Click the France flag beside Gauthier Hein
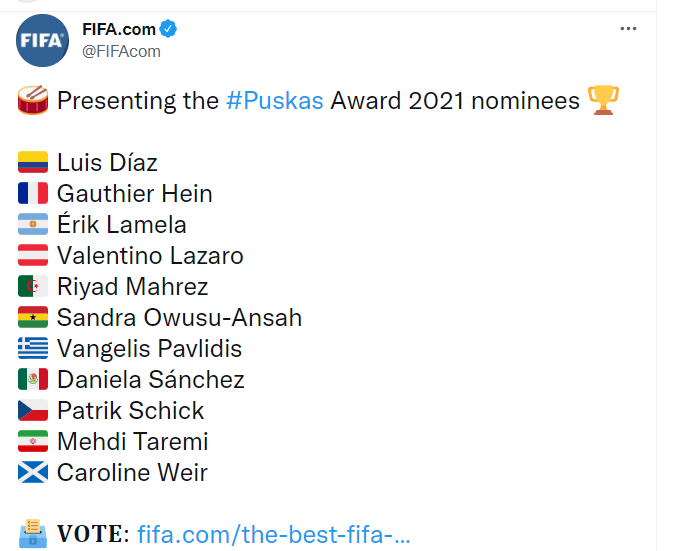The image size is (686, 551). click(33, 193)
